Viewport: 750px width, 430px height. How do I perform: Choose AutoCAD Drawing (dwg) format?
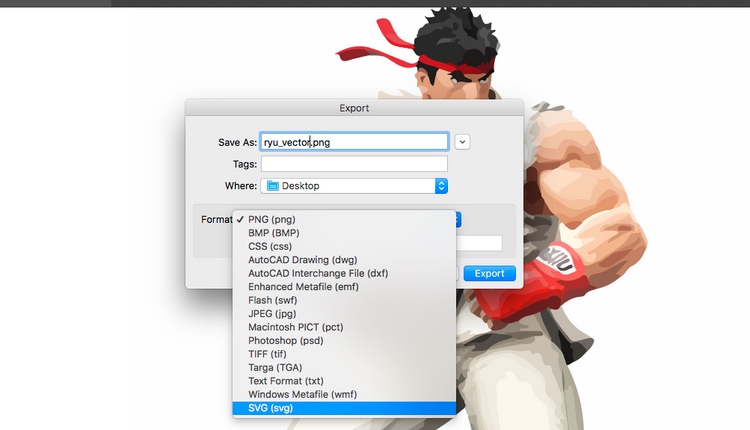tap(344, 260)
